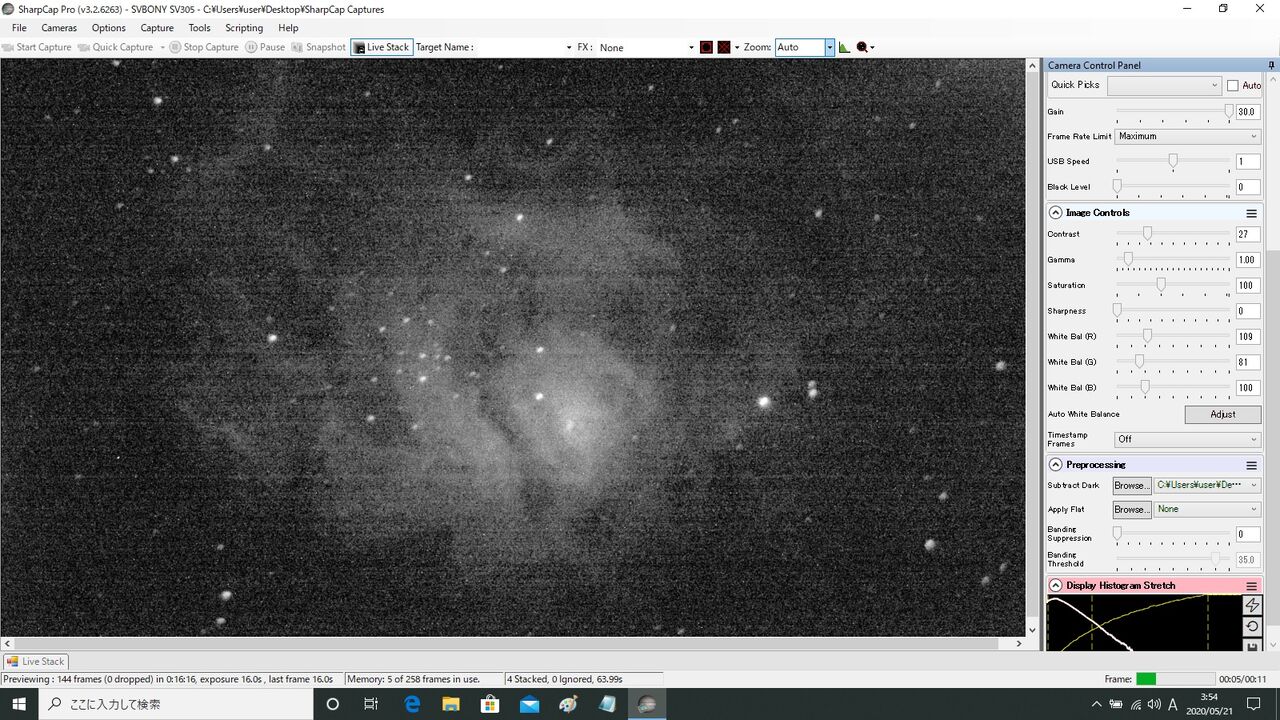Show hidden system tray icons
The width and height of the screenshot is (1280, 720).
click(1097, 704)
